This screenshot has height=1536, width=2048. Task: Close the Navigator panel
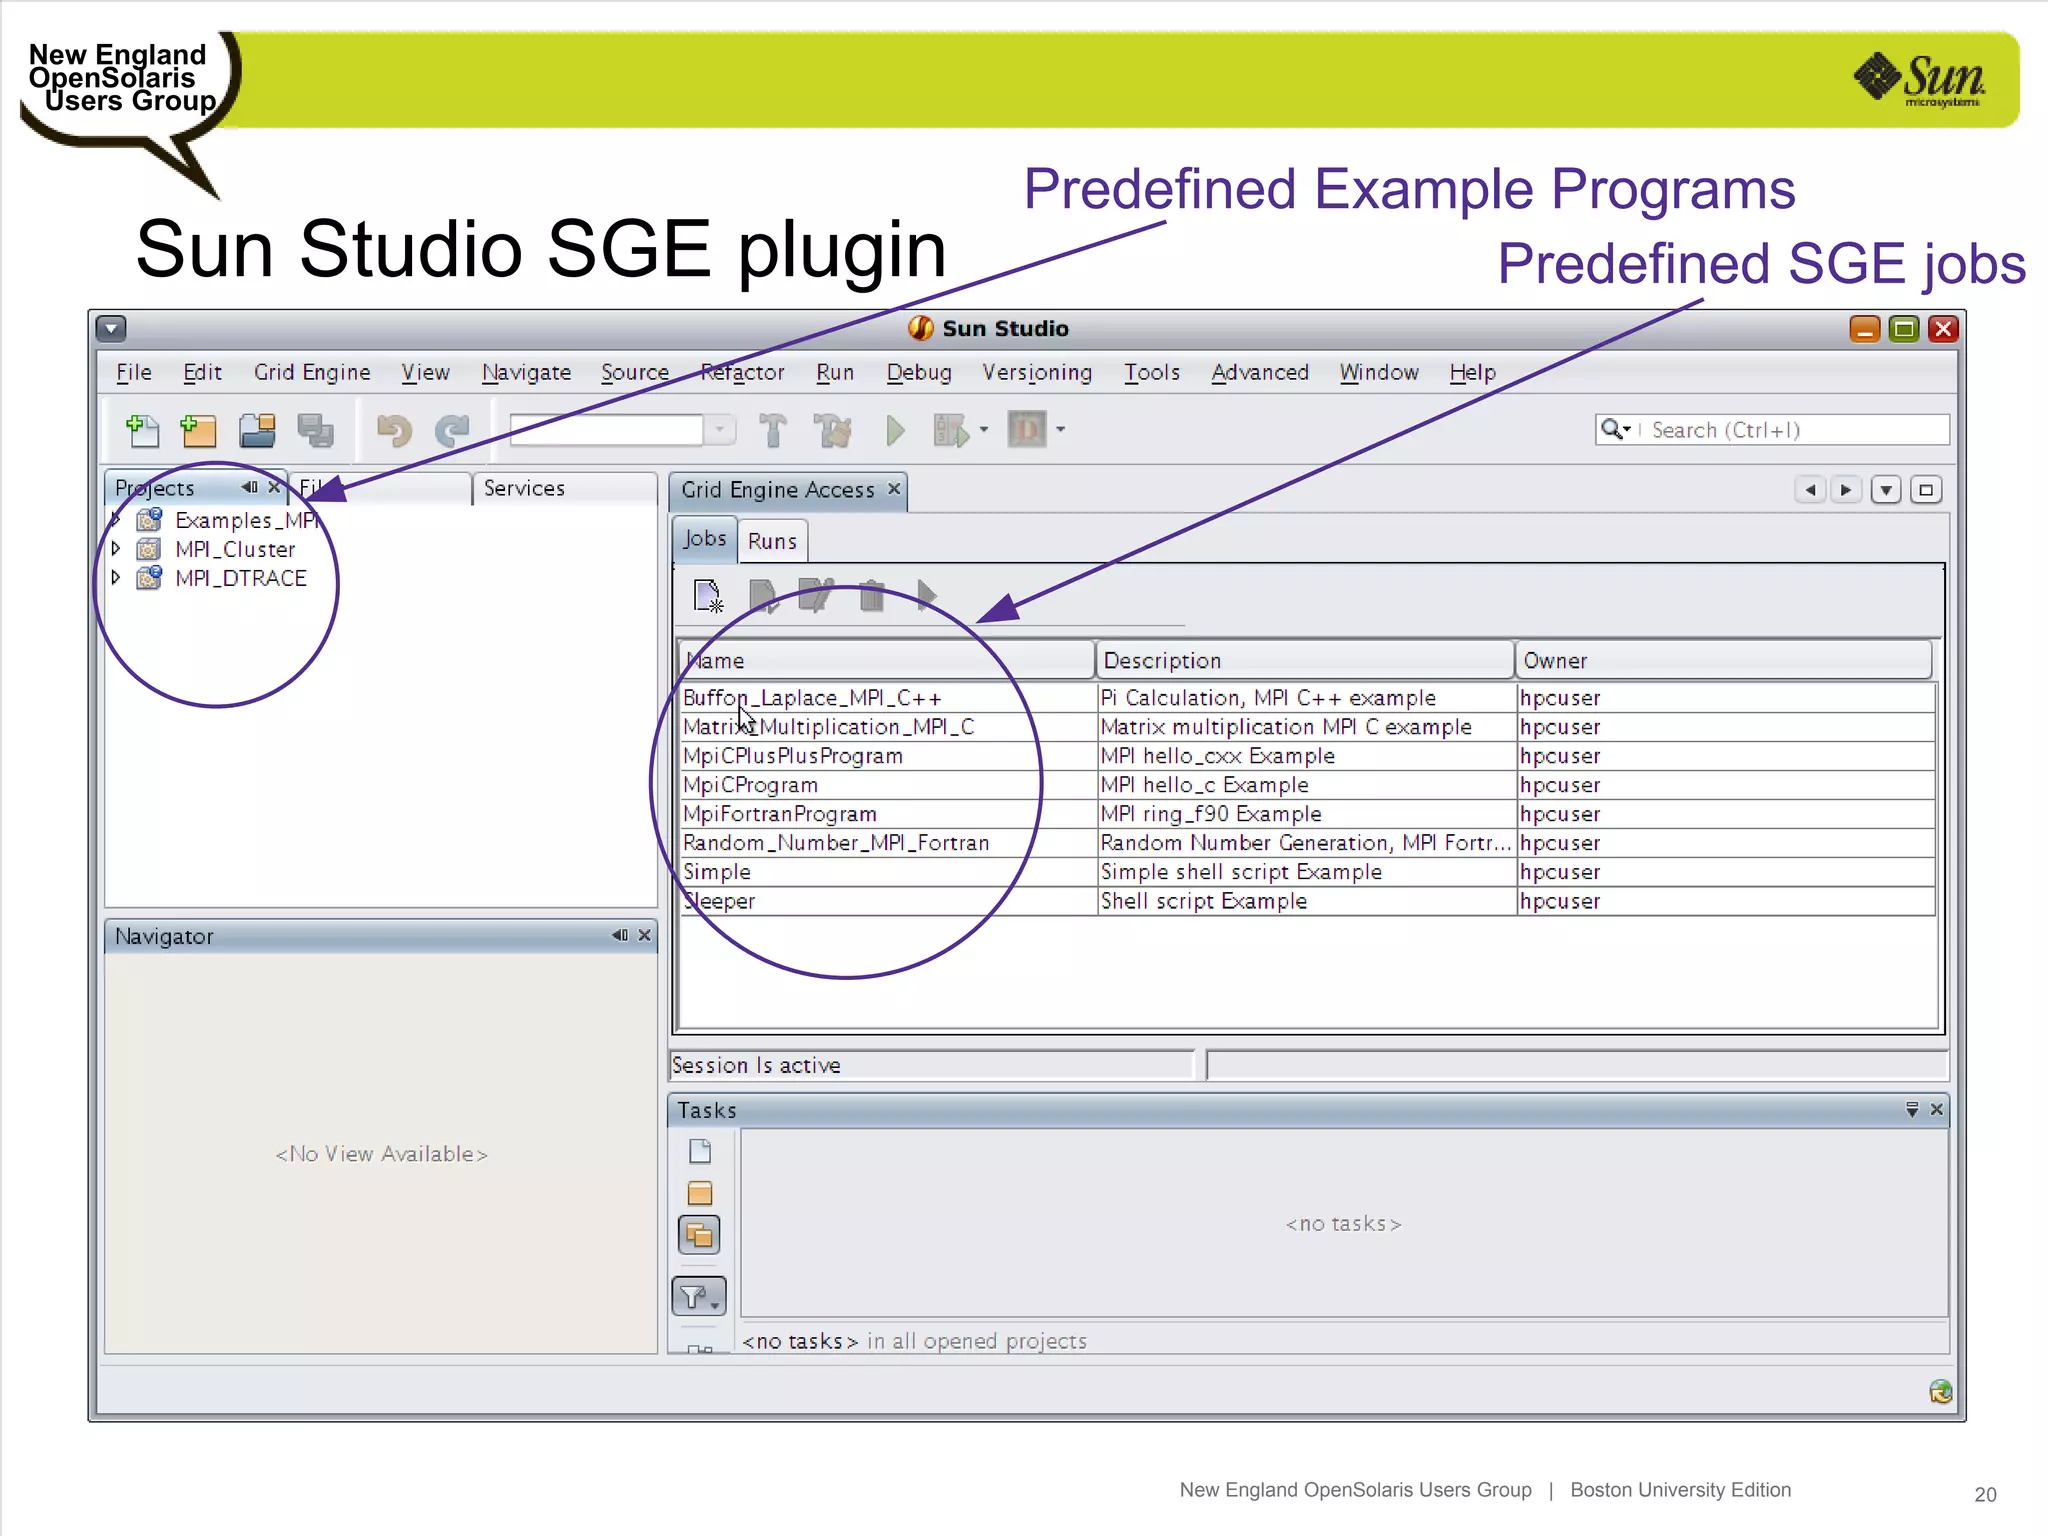(644, 935)
